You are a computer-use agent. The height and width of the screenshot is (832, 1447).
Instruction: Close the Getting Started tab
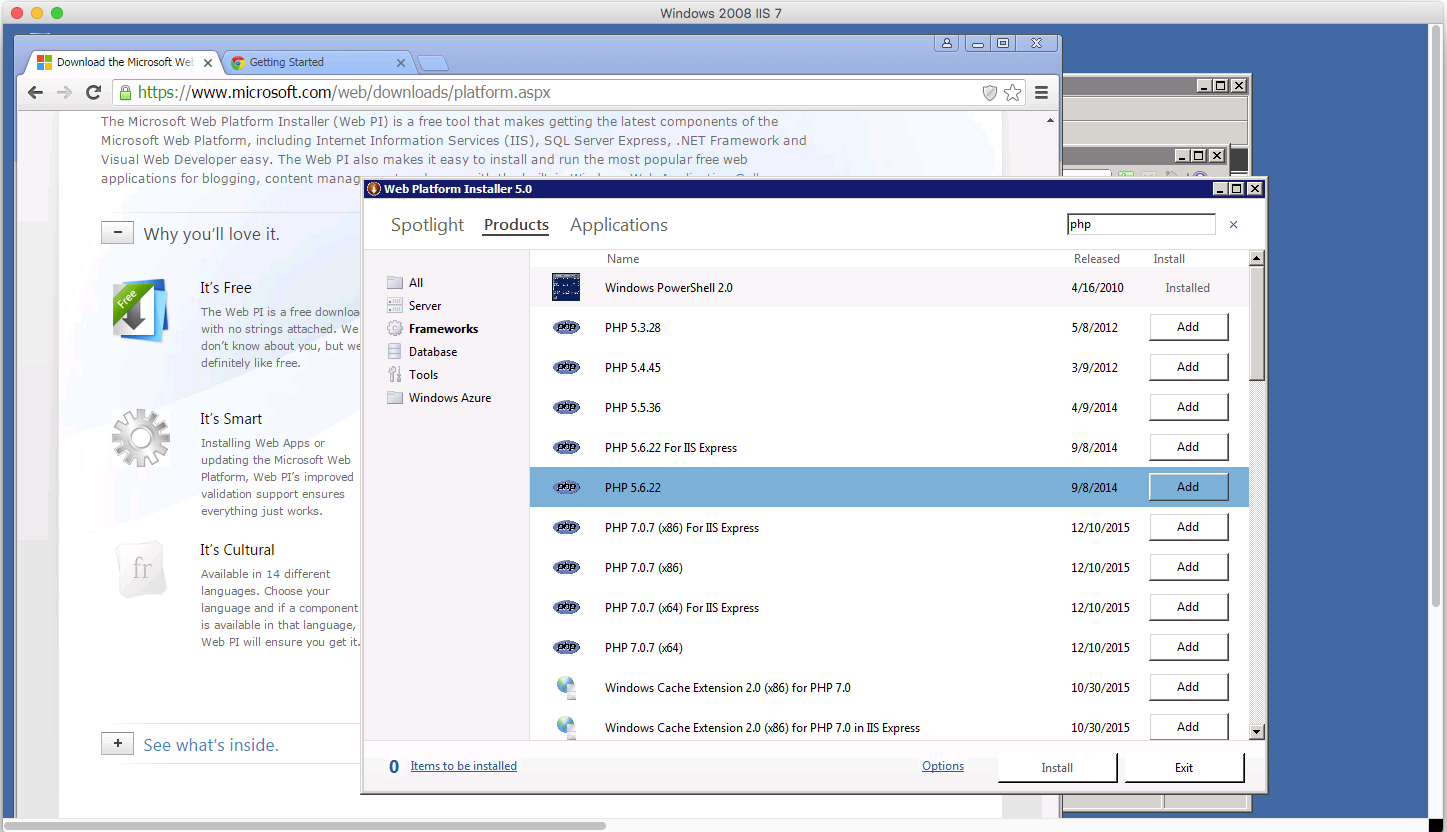coord(401,62)
